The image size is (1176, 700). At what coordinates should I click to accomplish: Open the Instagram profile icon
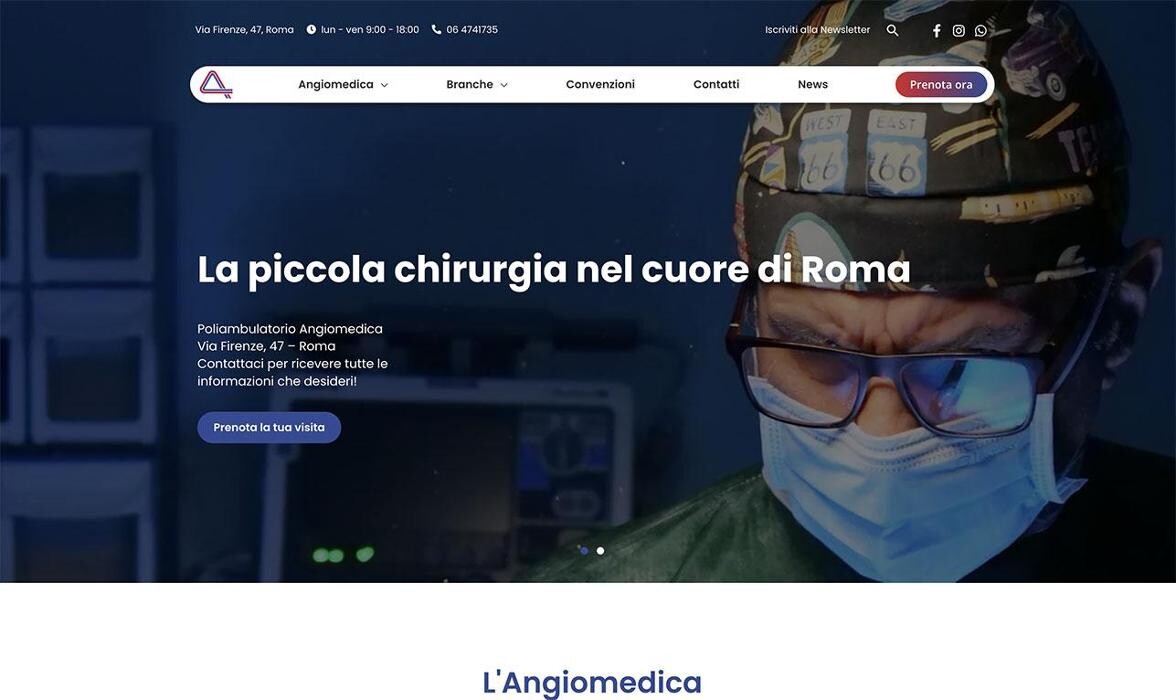click(x=958, y=31)
